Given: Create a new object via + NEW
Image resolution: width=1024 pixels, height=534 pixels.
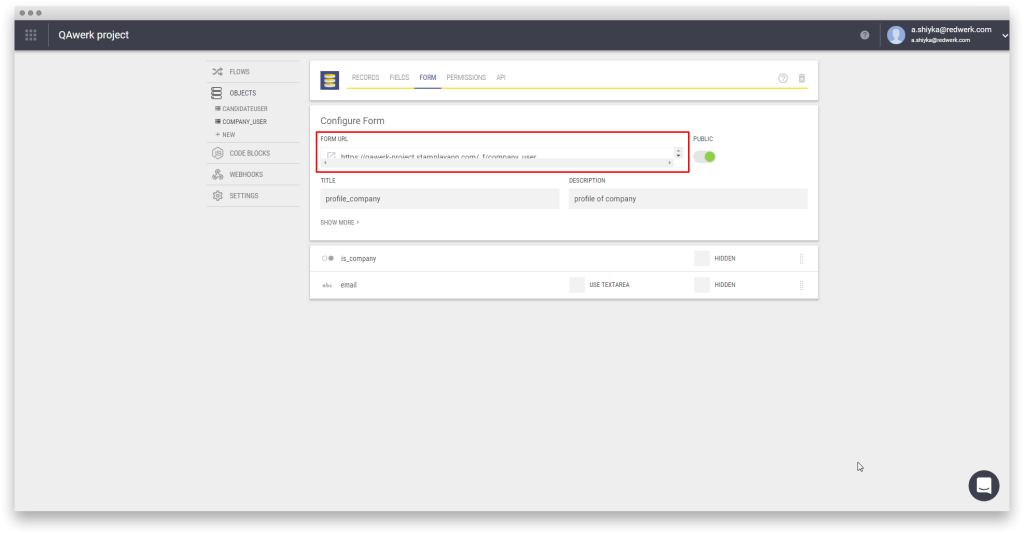Looking at the screenshot, I should tap(225, 135).
